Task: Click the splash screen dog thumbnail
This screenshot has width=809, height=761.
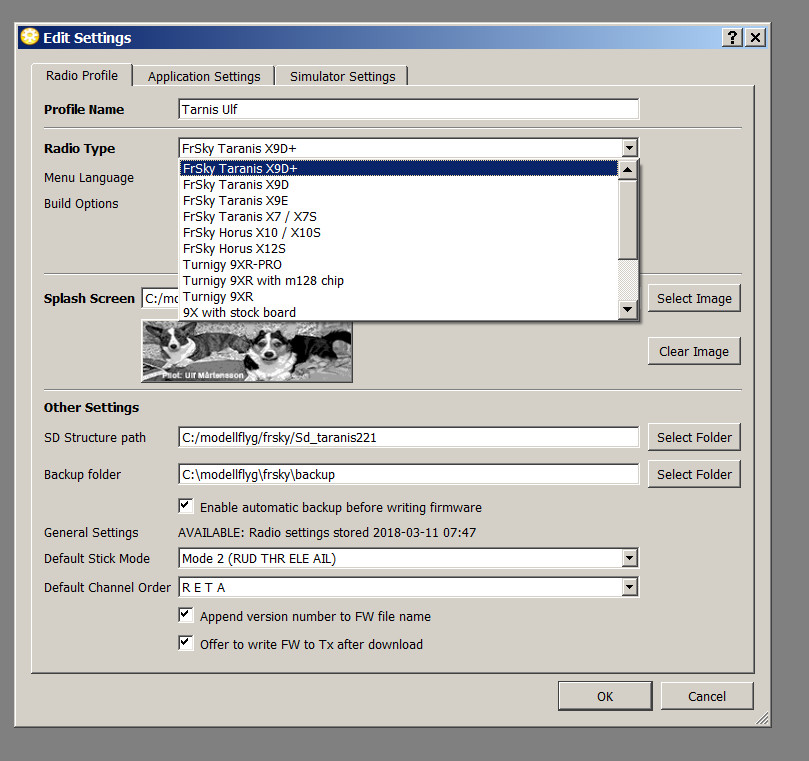Action: point(246,350)
